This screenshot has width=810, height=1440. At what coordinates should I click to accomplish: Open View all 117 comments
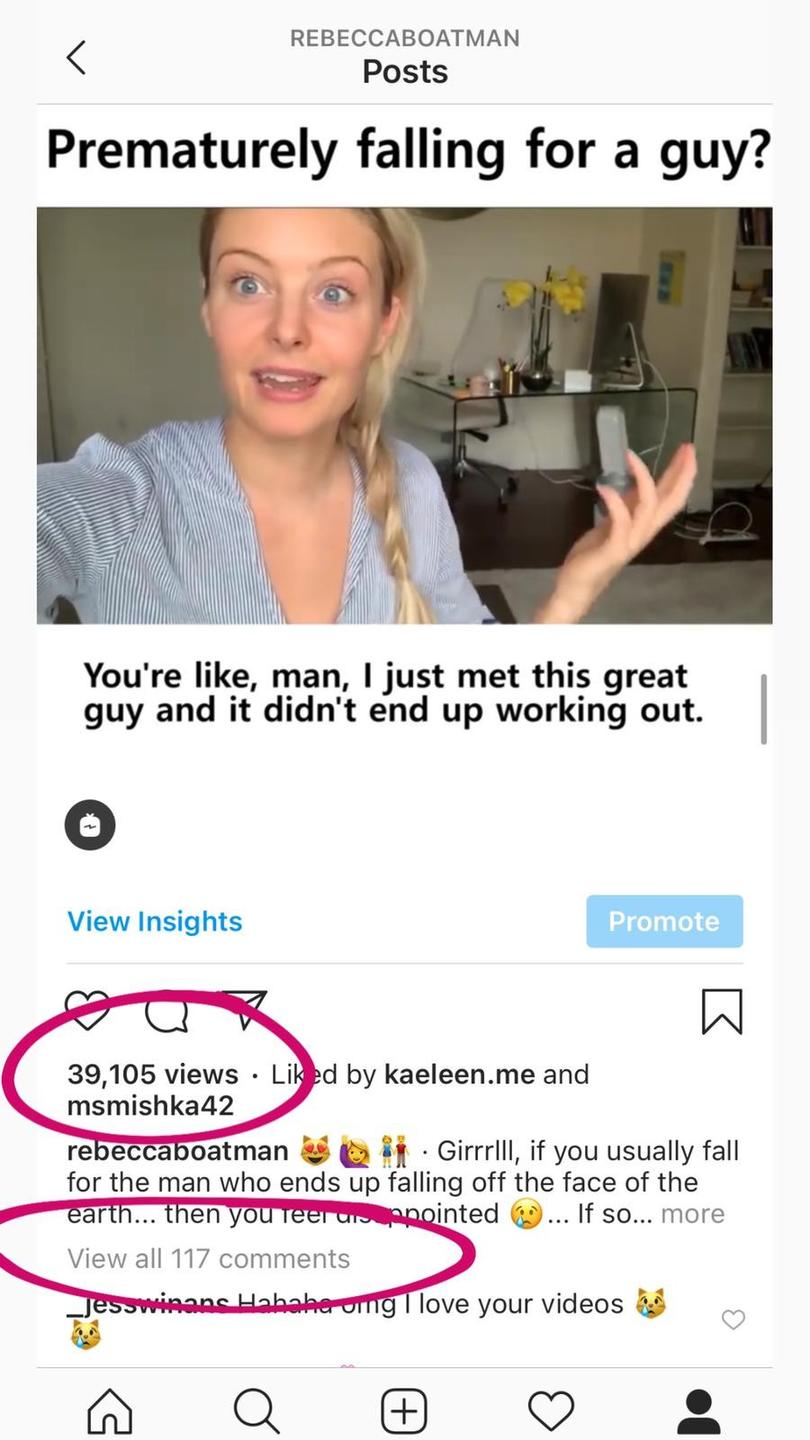tap(208, 1258)
